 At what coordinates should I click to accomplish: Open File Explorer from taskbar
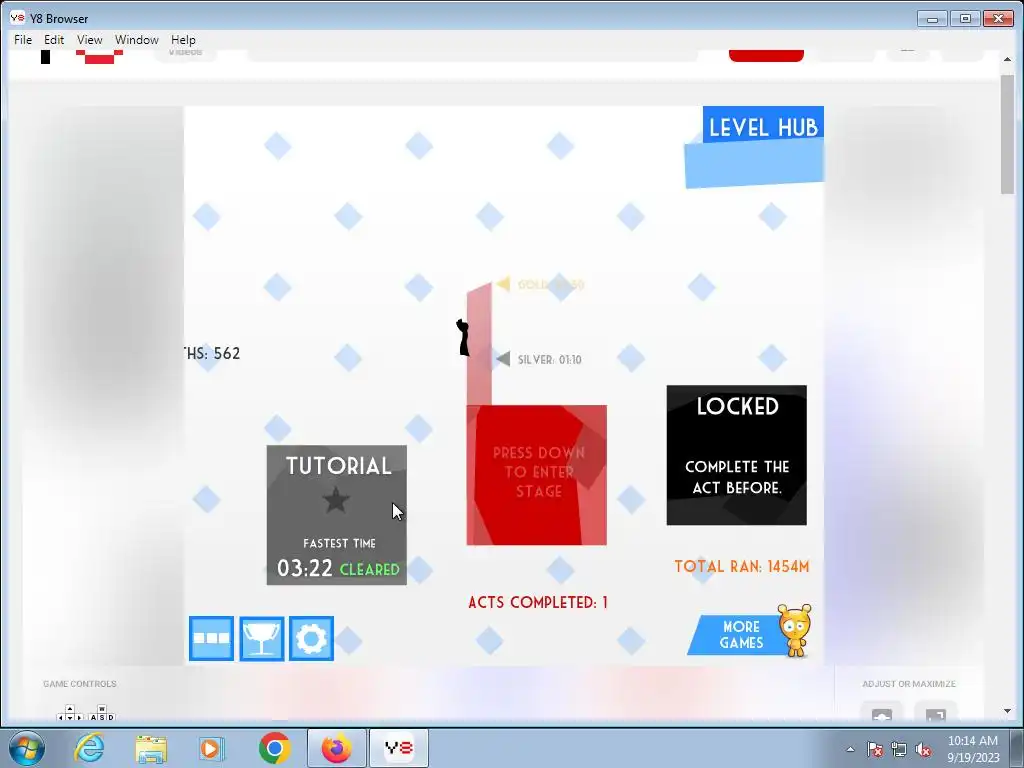point(151,748)
